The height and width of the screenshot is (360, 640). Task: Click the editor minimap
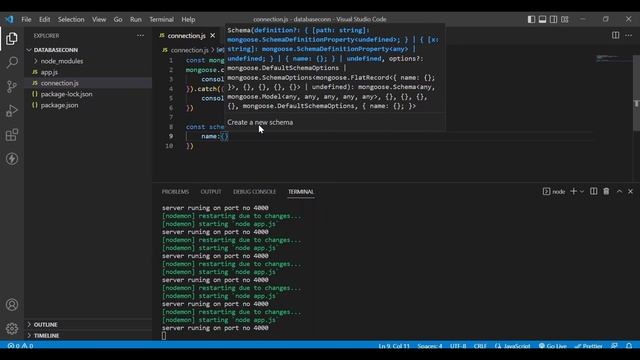click(x=613, y=58)
